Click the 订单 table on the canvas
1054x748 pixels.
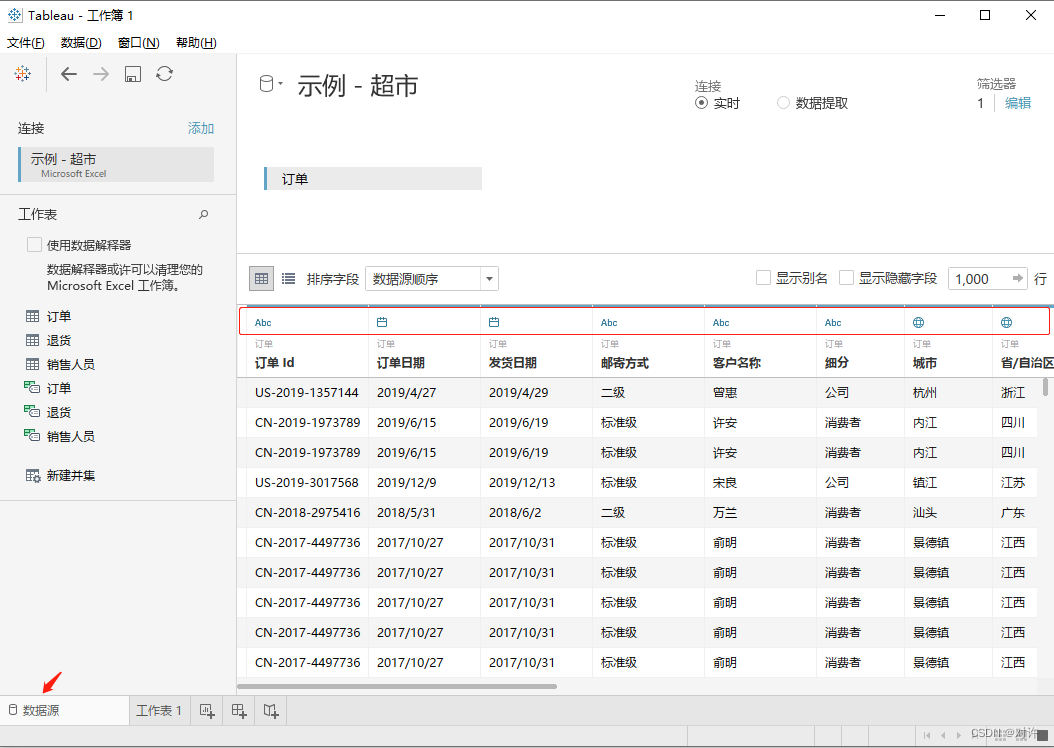pos(373,179)
